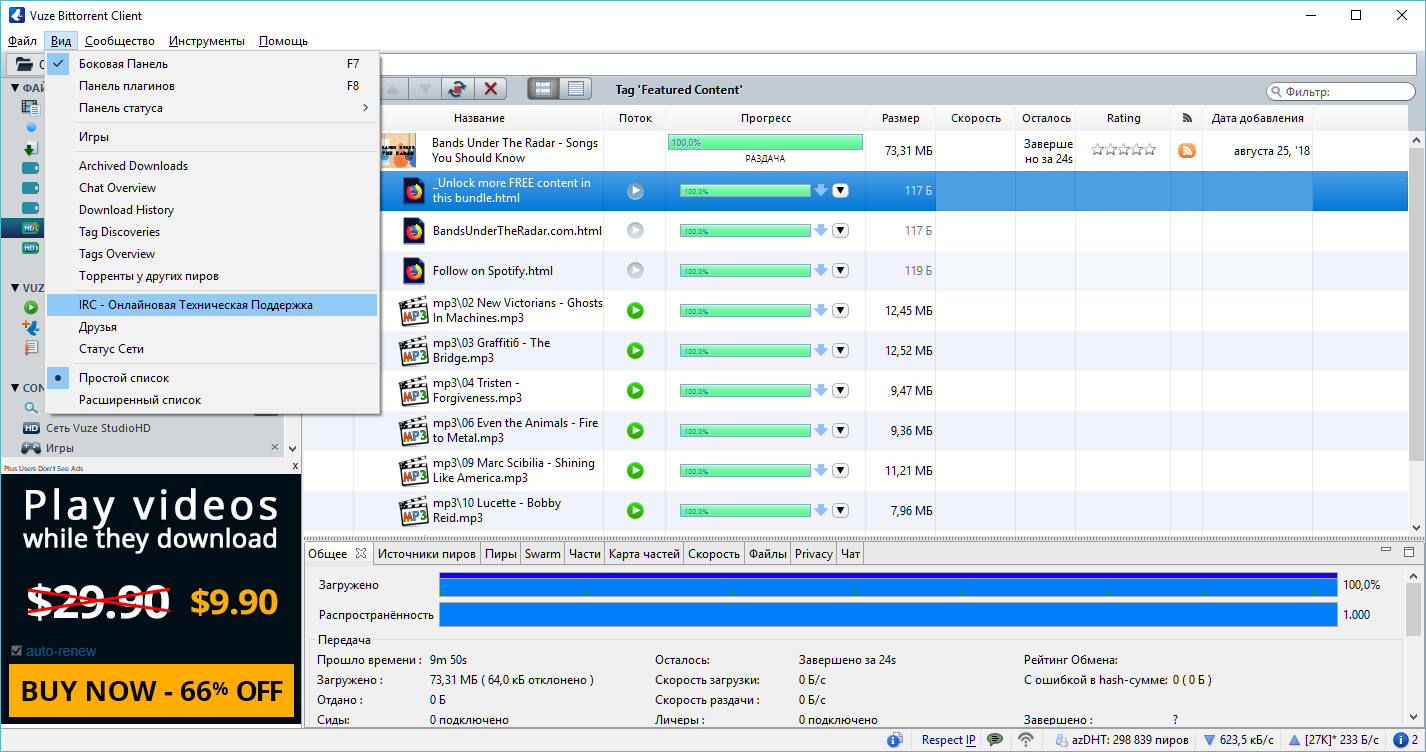Open dropdown arrow for Follow on Spotify.html
Screen dimensions: 1426x752
[840, 271]
